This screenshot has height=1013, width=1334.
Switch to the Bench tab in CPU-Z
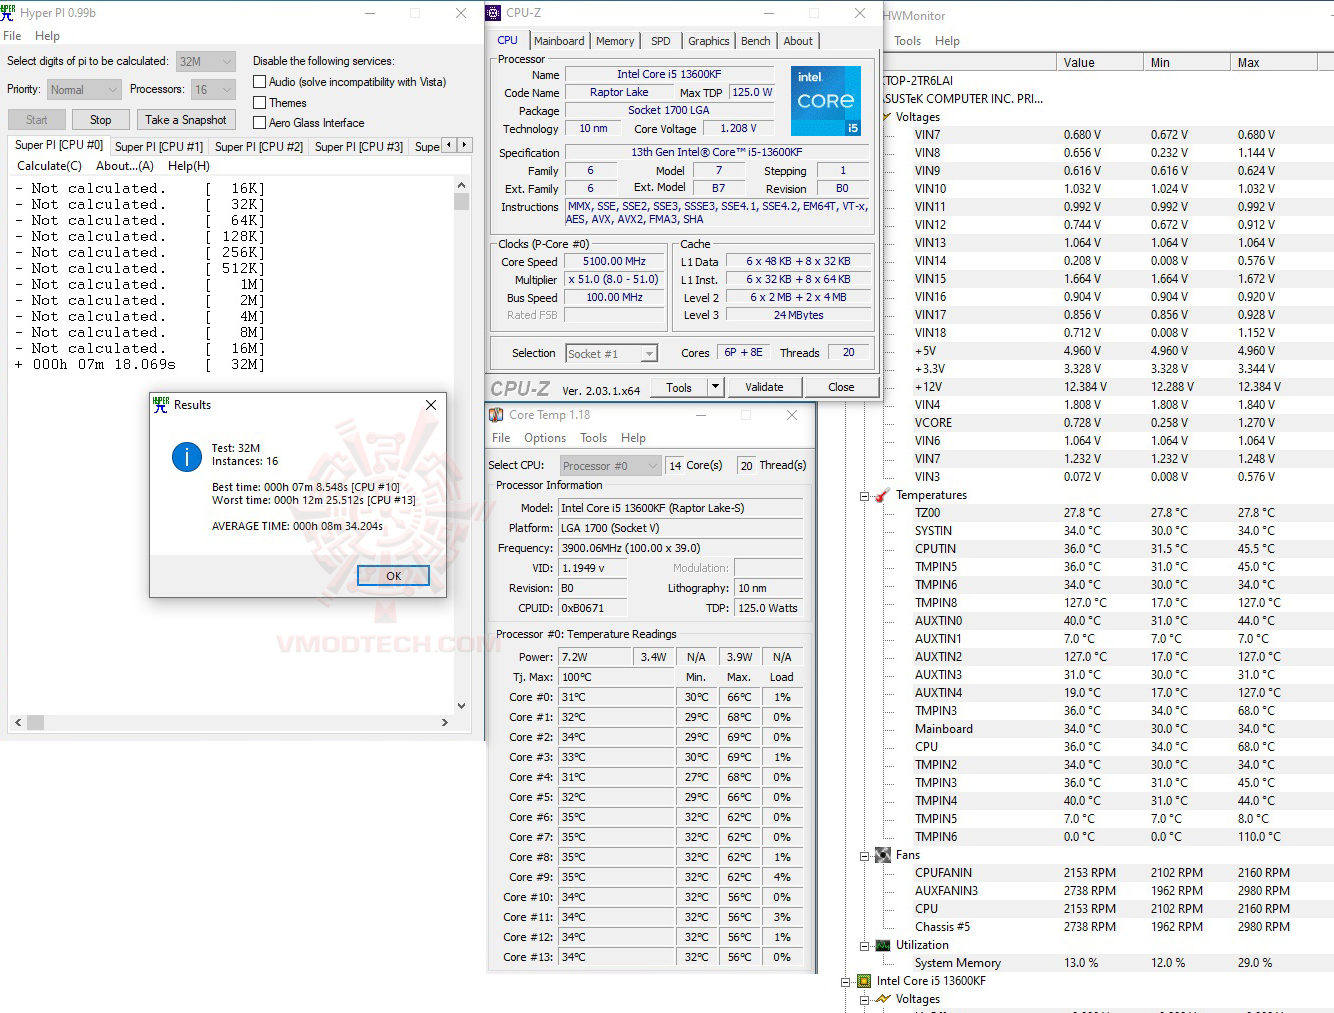(755, 41)
